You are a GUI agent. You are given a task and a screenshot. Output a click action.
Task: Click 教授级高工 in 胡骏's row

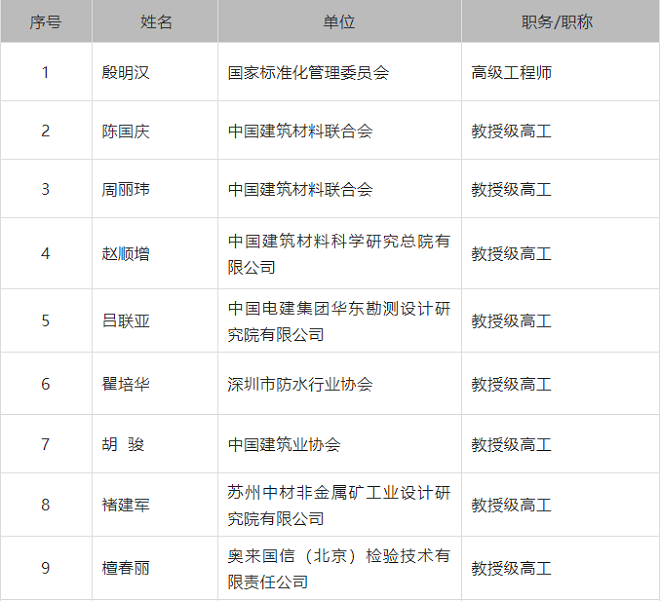tap(511, 444)
